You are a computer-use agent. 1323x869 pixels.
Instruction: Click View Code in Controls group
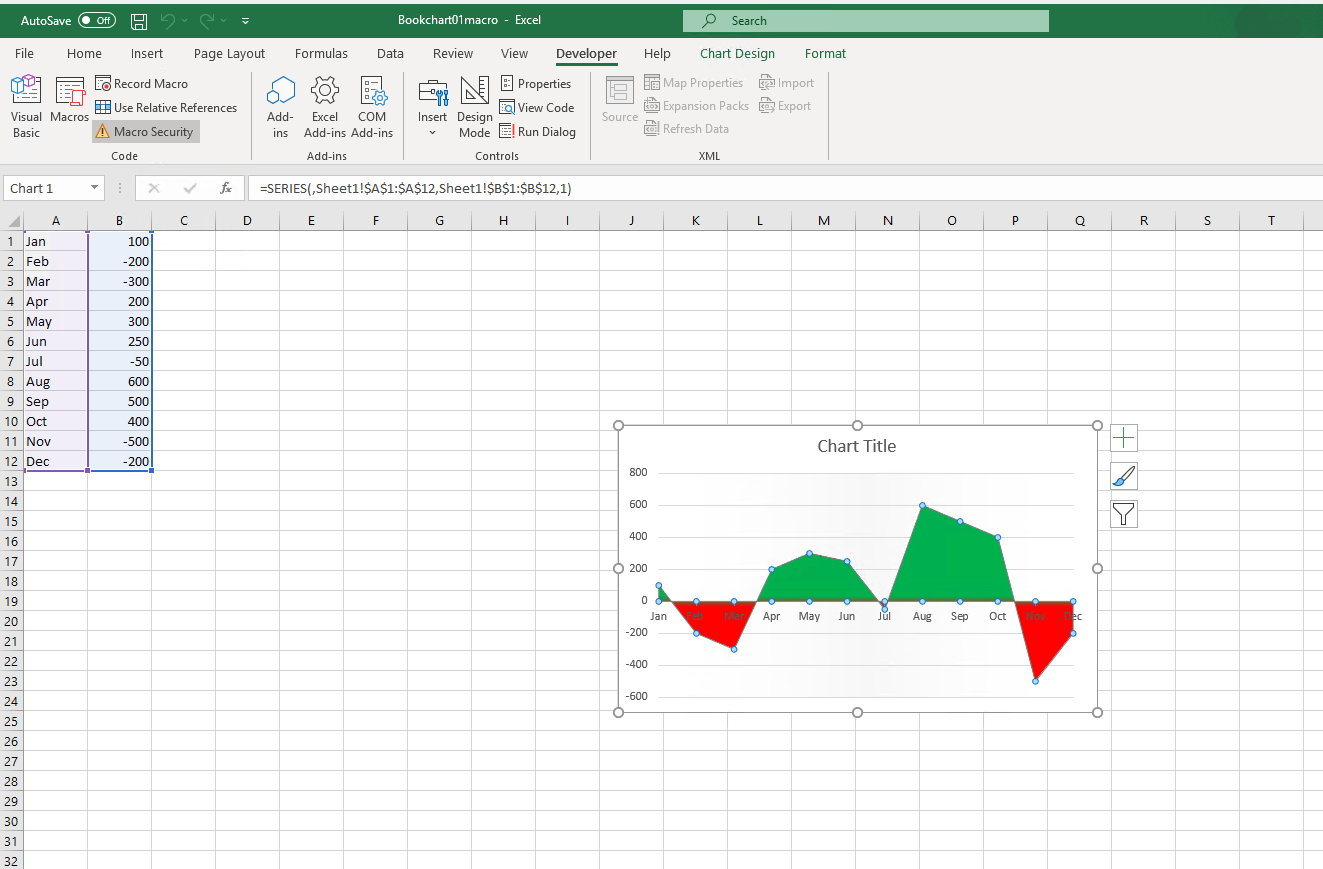point(537,108)
